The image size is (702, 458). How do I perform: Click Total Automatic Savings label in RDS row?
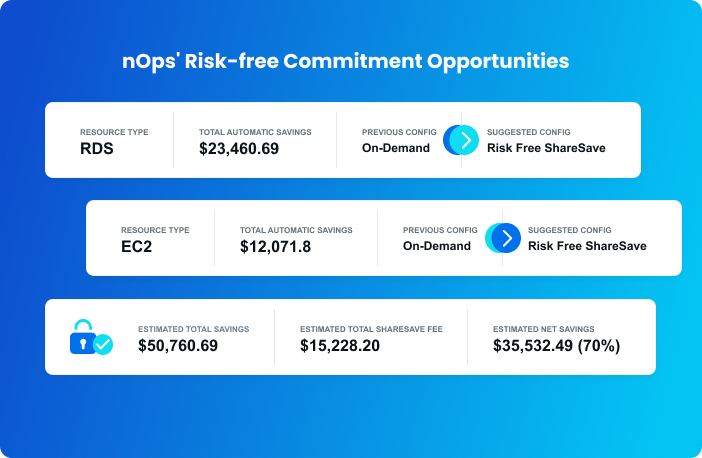click(255, 132)
